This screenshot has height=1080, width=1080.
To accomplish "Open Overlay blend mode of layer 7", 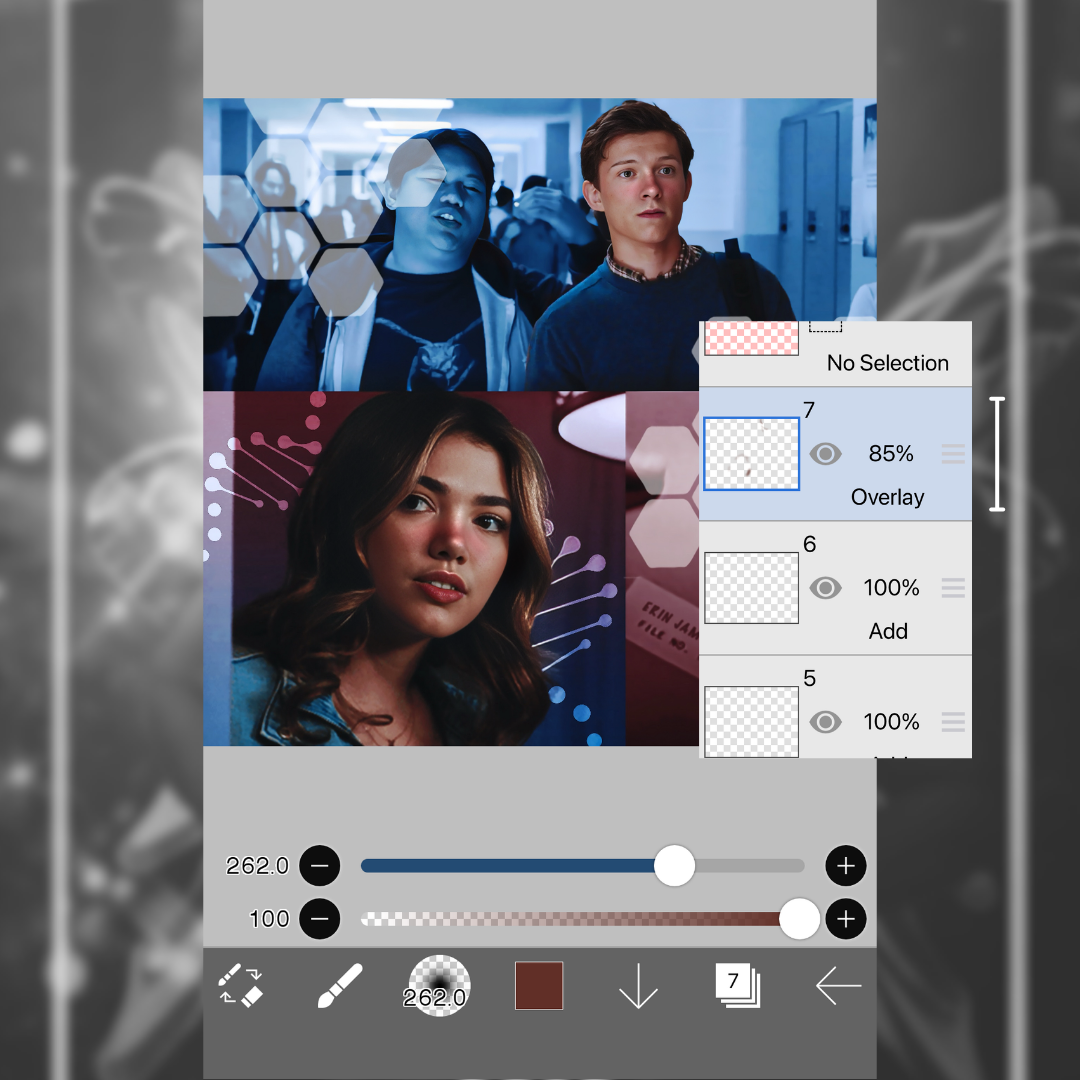I will 887,497.
